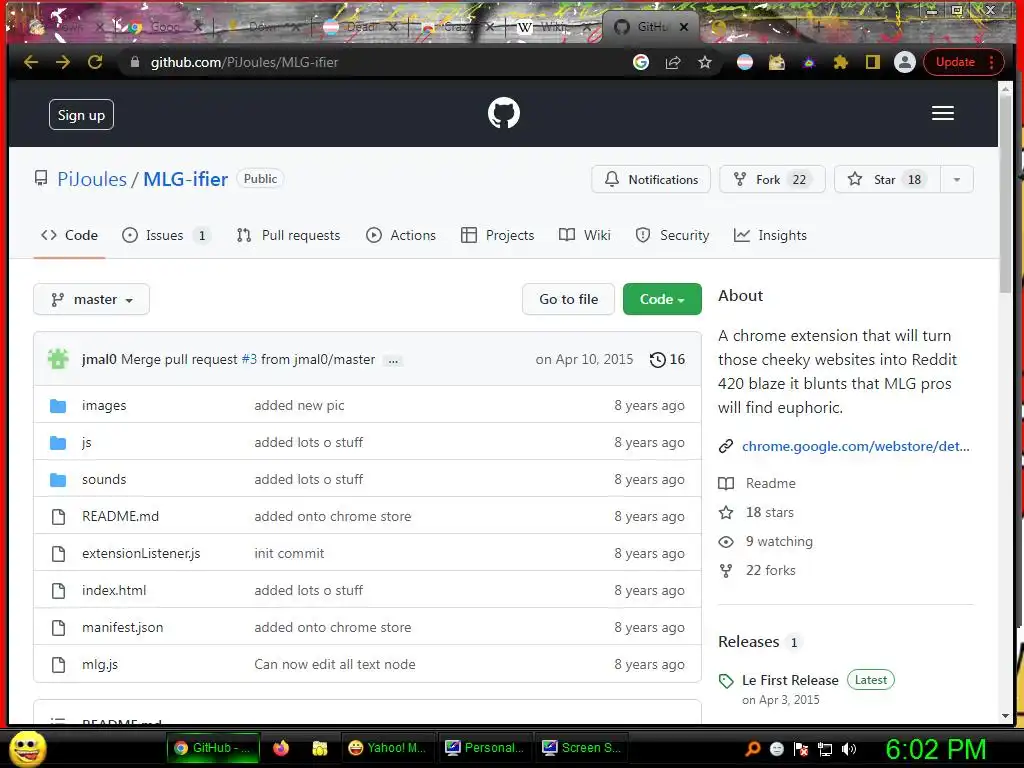Open the browser side panel icon
The image size is (1024, 768).
[x=872, y=62]
